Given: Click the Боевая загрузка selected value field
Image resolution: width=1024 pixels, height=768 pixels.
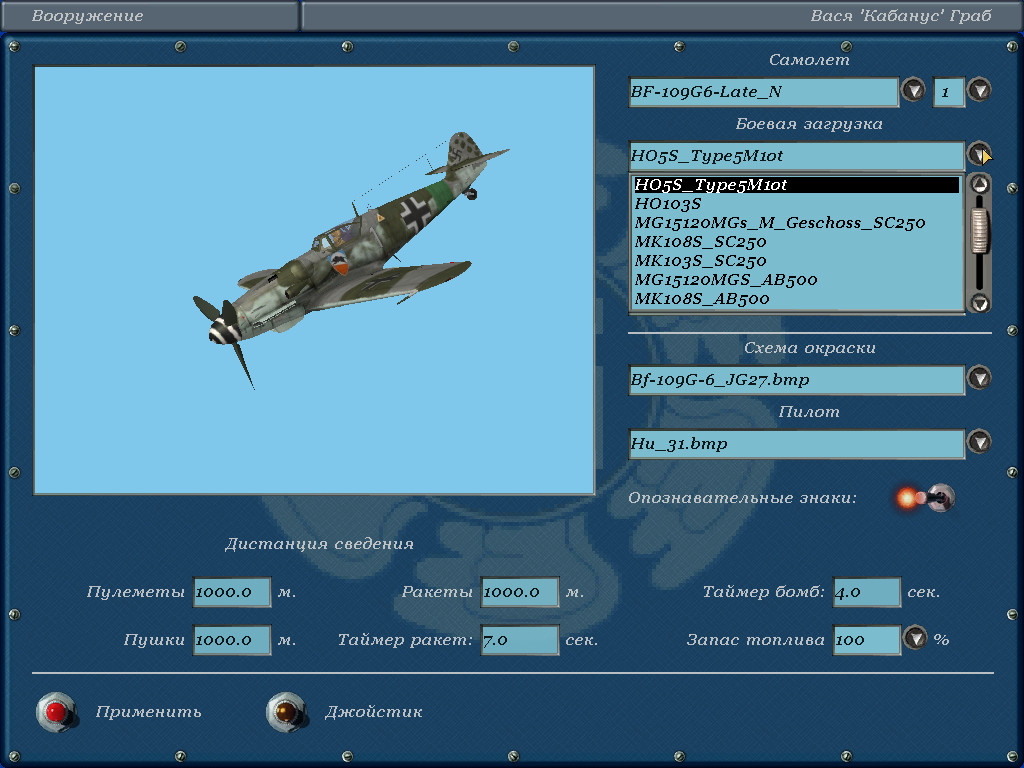Looking at the screenshot, I should (797, 156).
